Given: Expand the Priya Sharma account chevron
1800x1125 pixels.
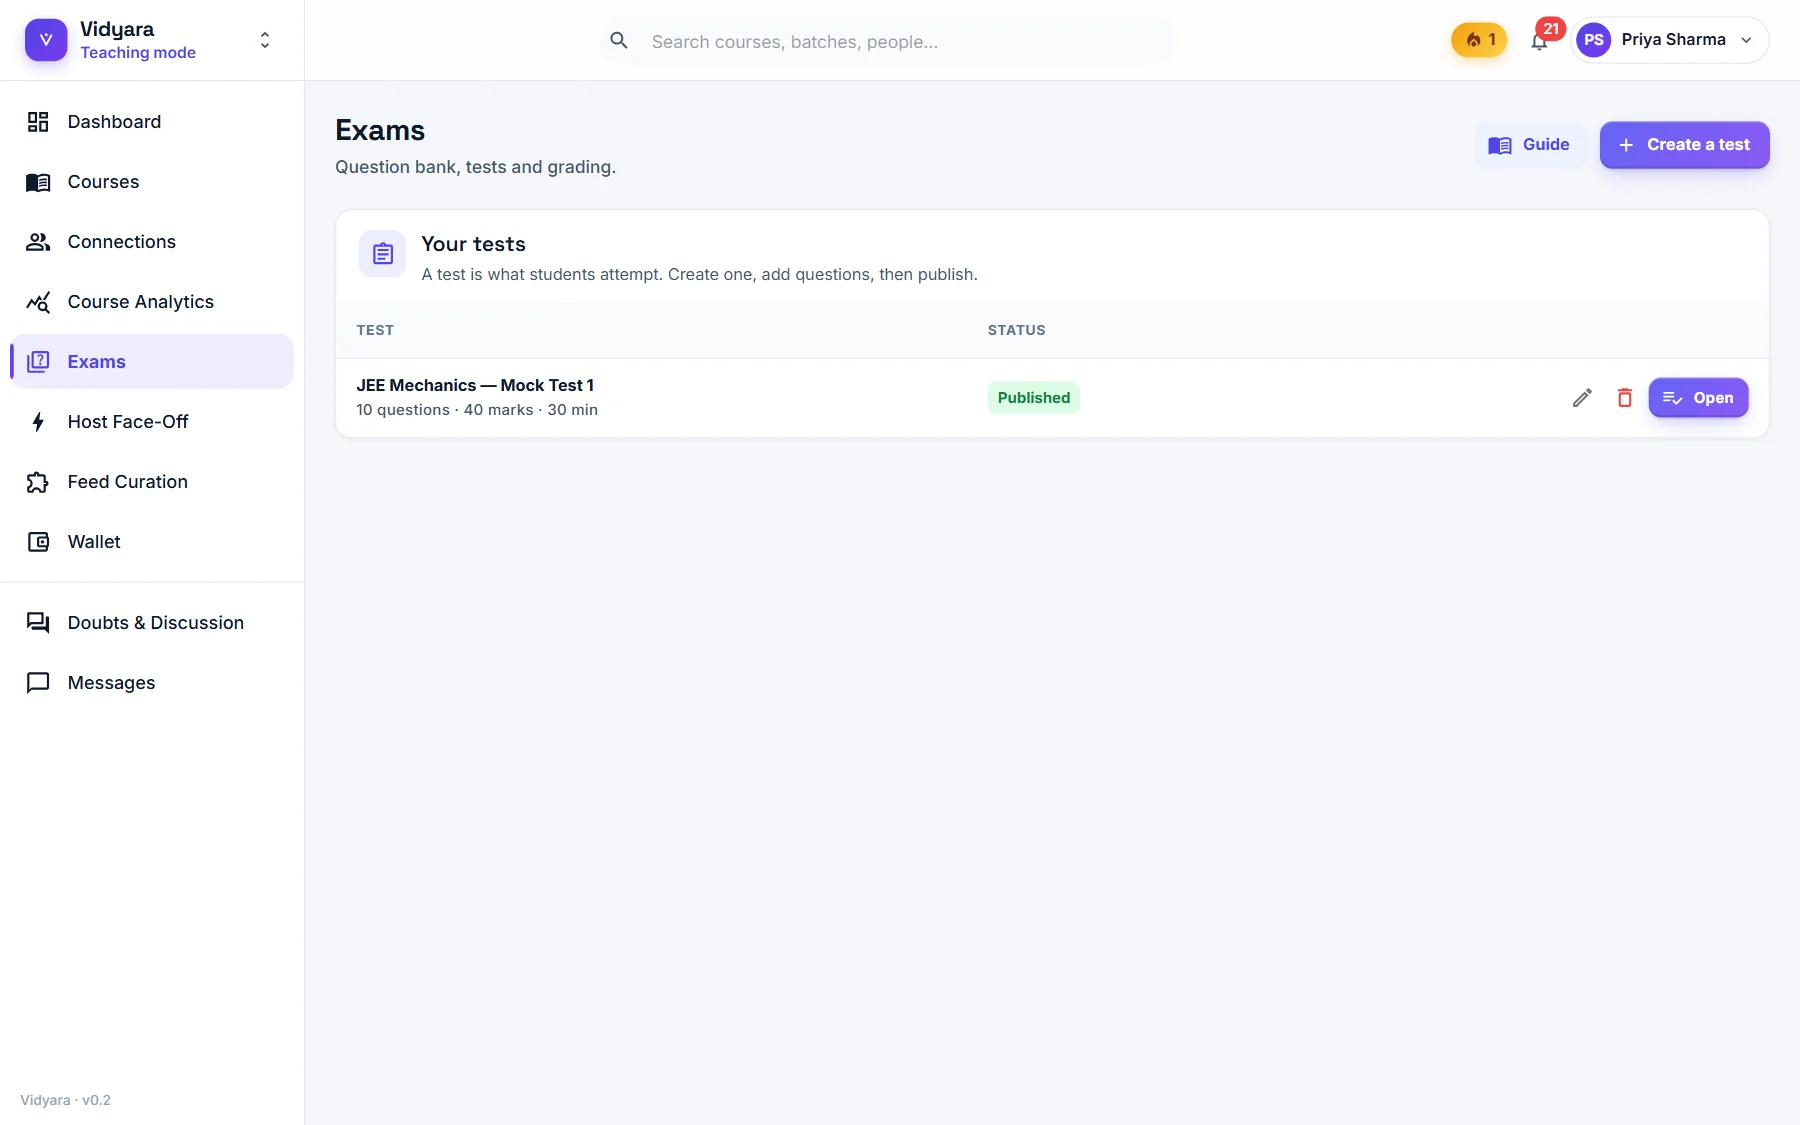Looking at the screenshot, I should point(1746,40).
